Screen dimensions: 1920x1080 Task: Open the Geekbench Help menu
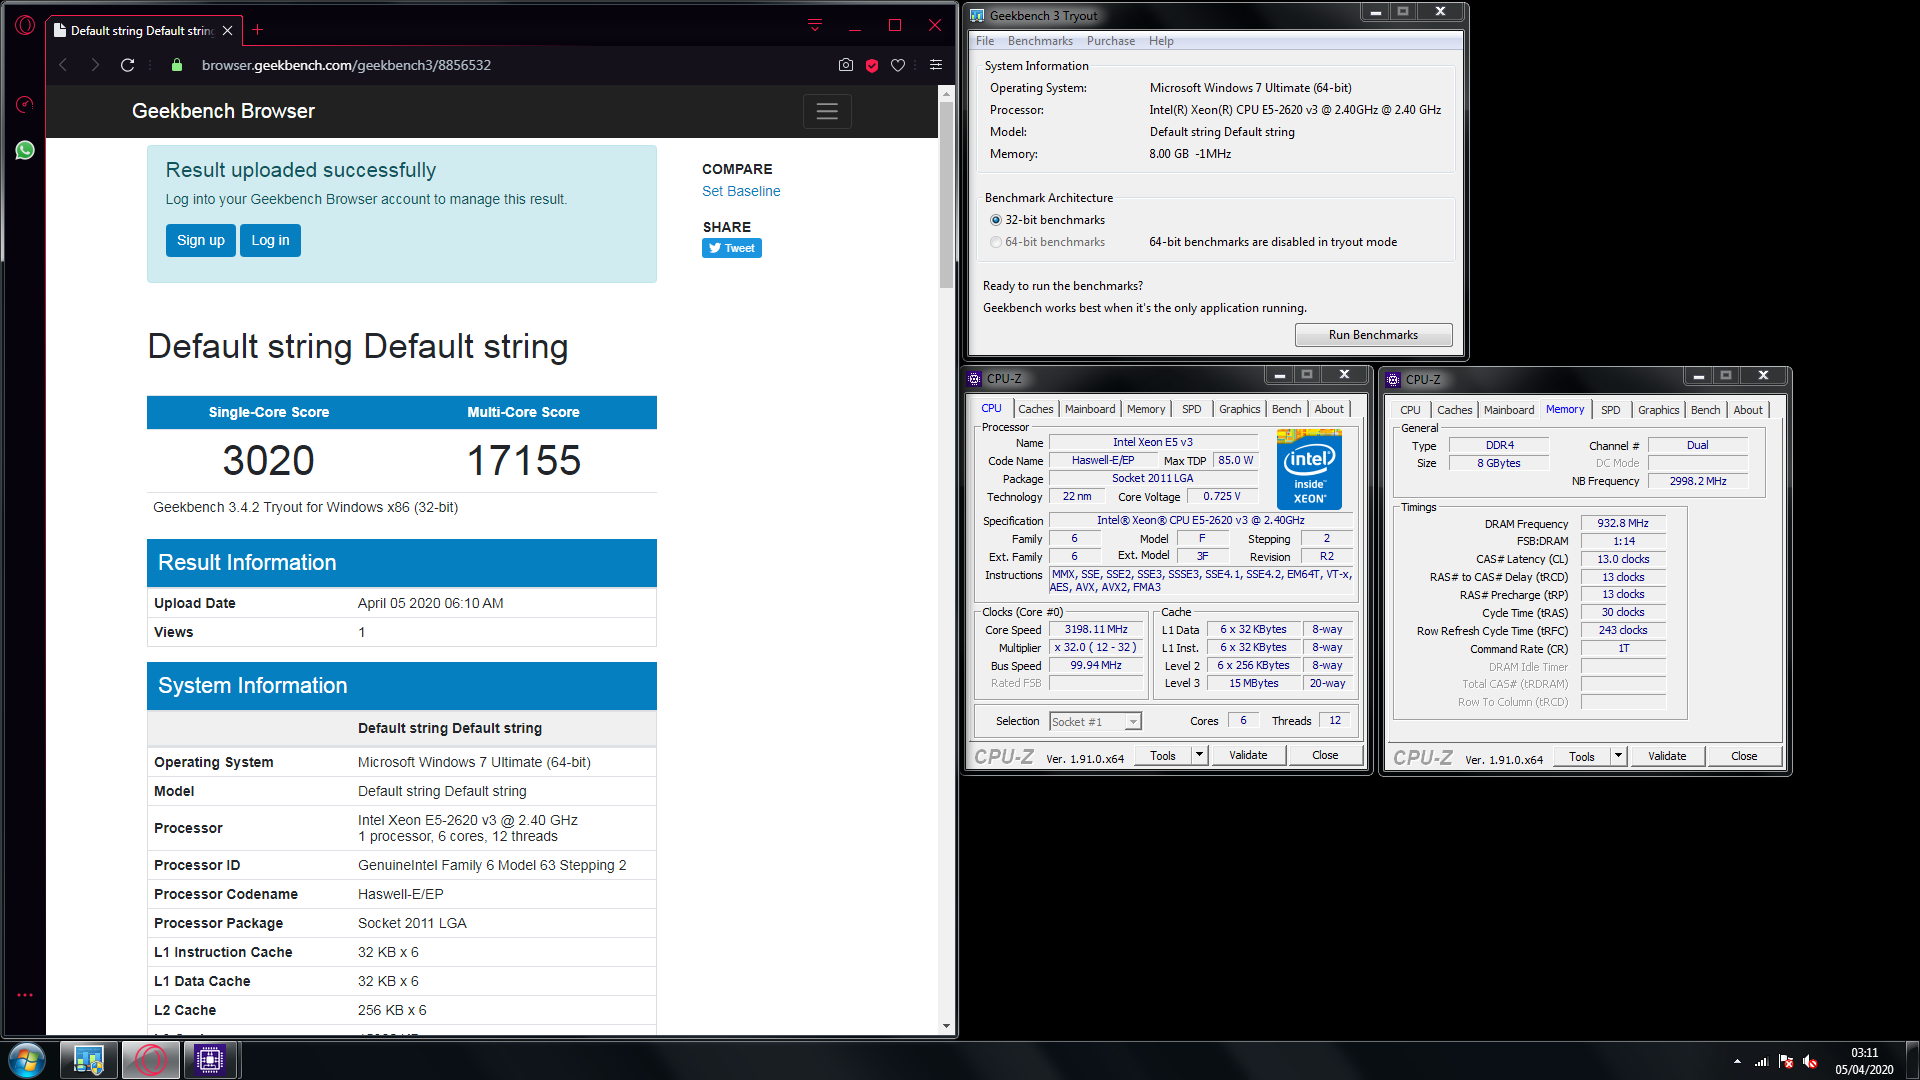[x=1161, y=41]
